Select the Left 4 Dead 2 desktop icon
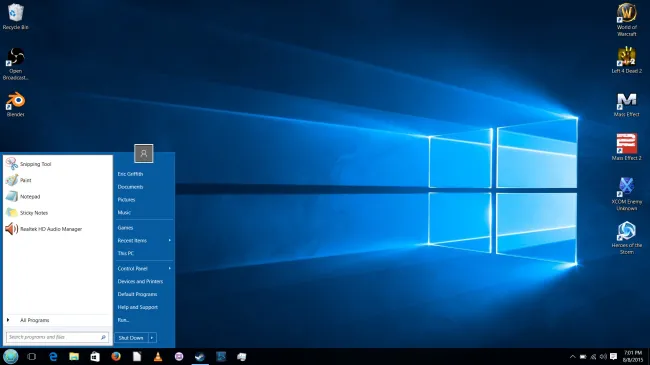650x365 pixels. [626, 60]
